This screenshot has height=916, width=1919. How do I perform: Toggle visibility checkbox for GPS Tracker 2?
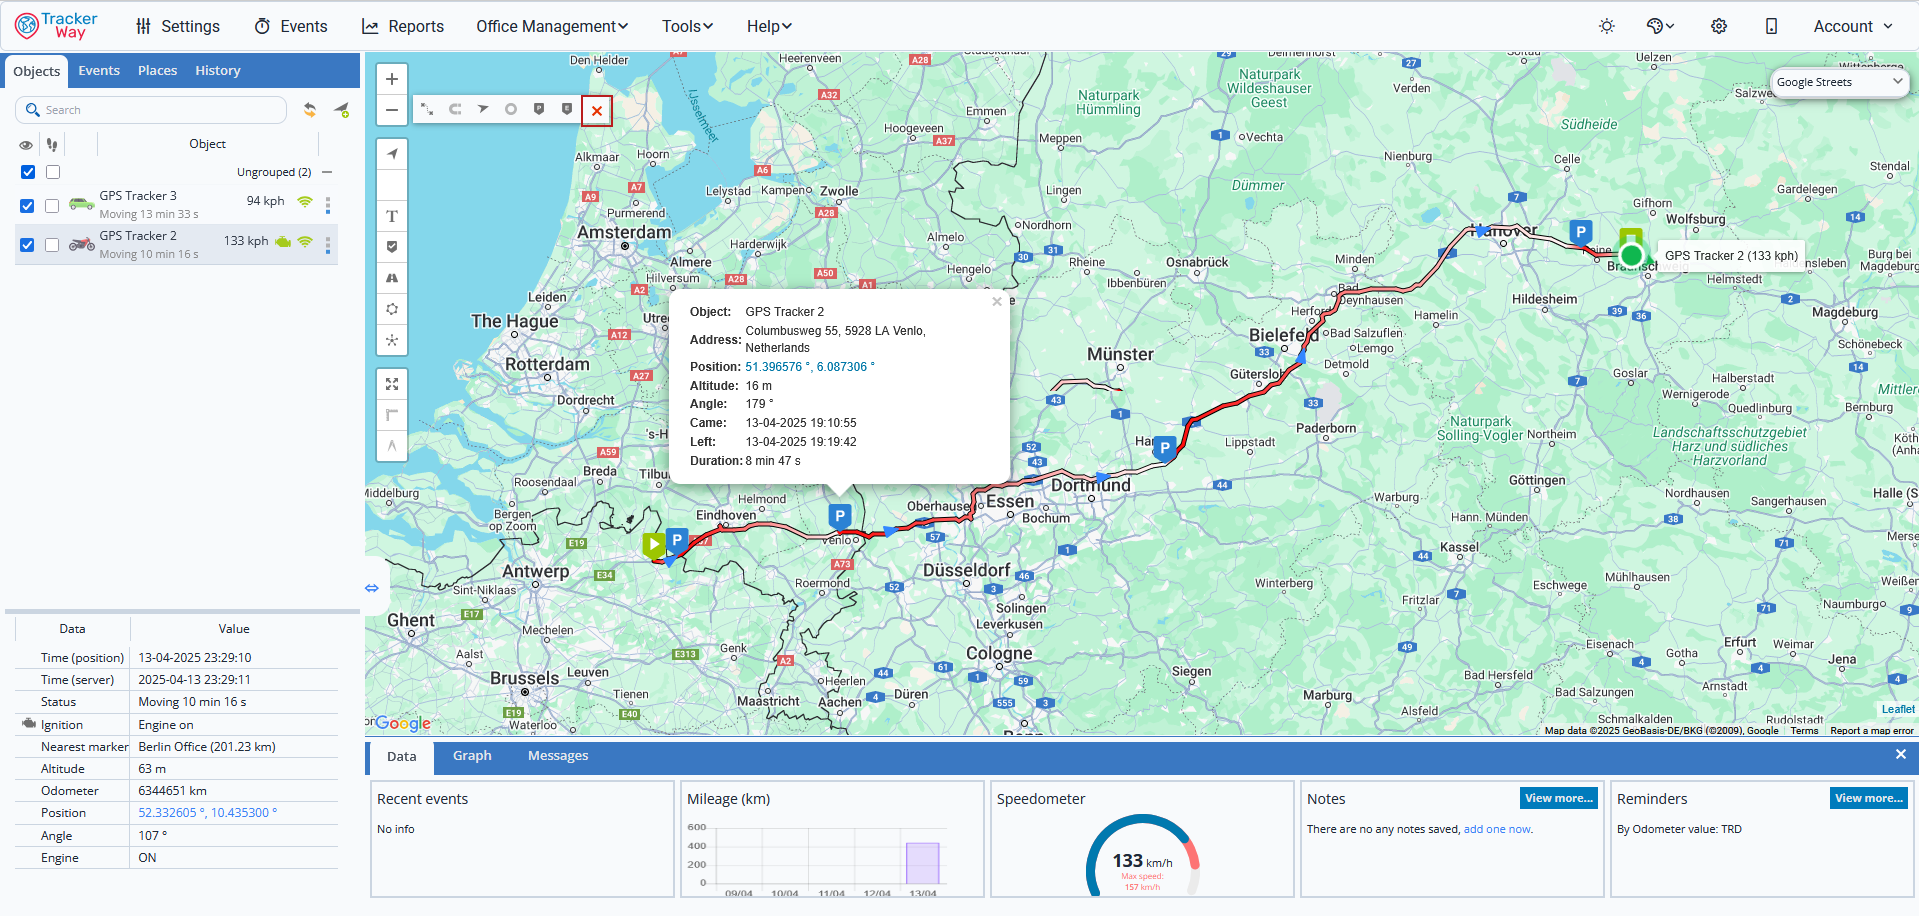coord(27,245)
